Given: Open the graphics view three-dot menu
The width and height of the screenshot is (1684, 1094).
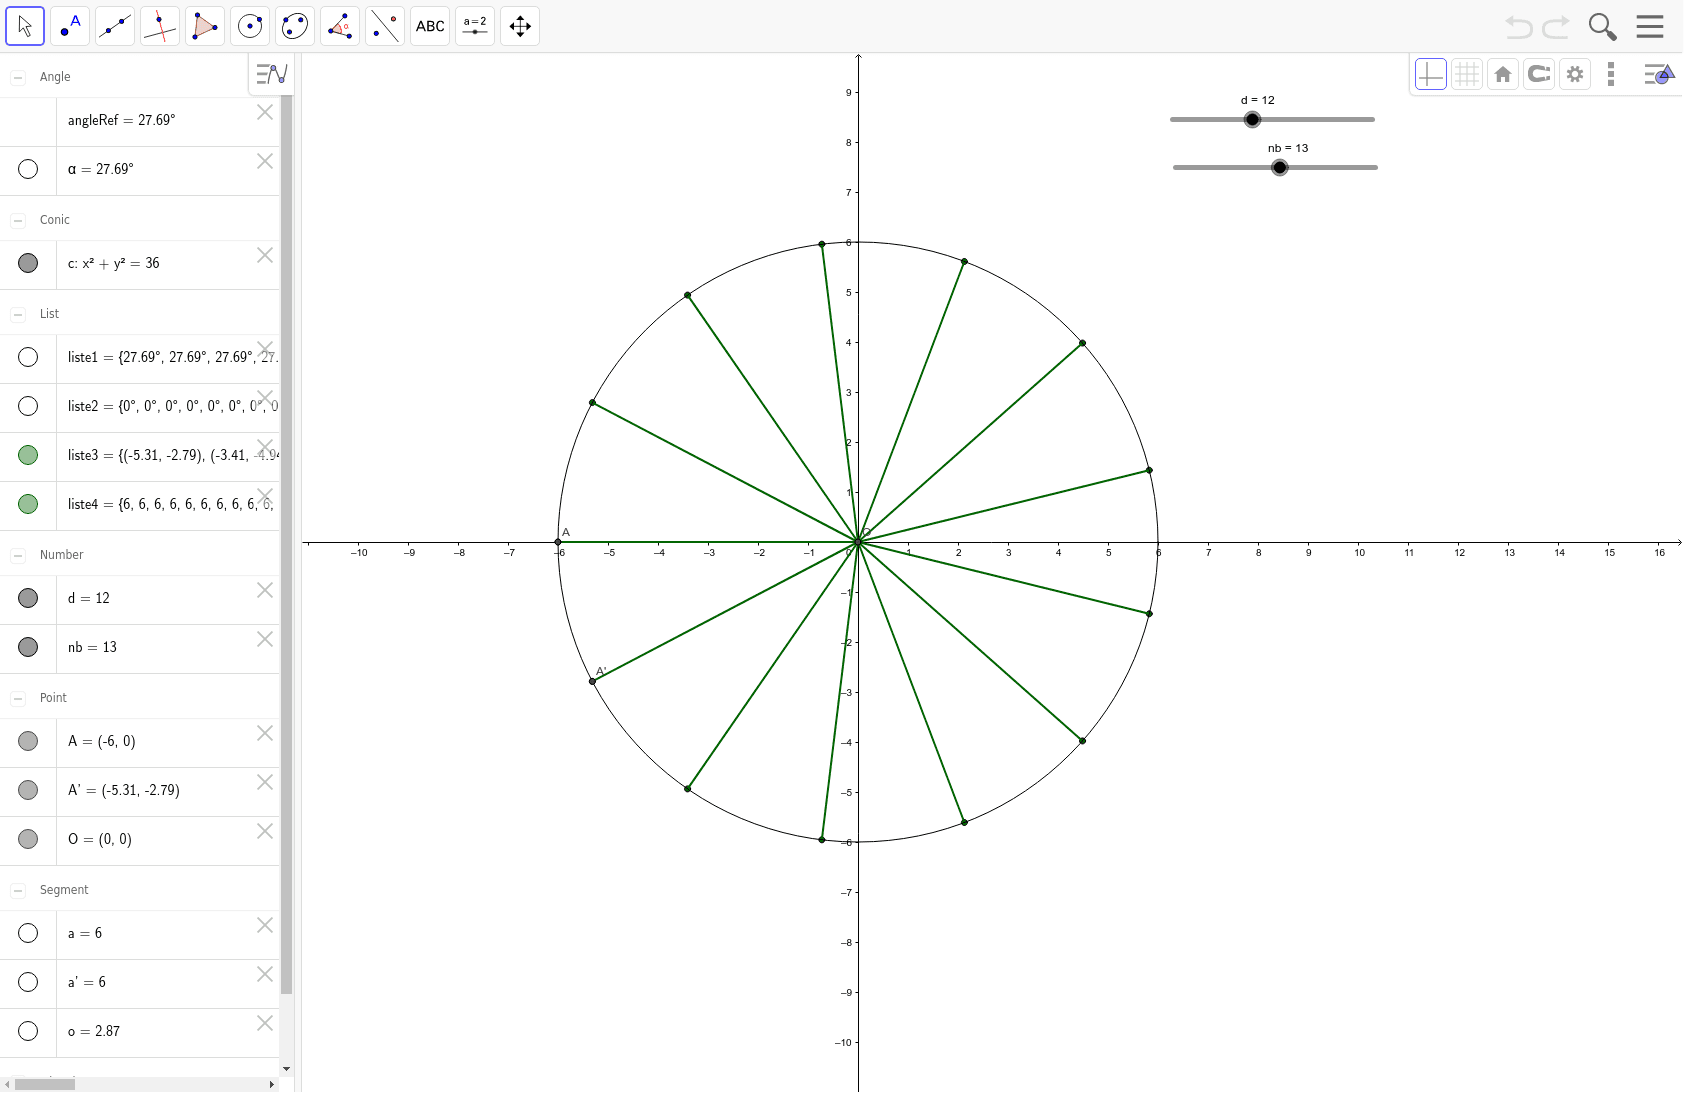Looking at the screenshot, I should pyautogui.click(x=1610, y=74).
